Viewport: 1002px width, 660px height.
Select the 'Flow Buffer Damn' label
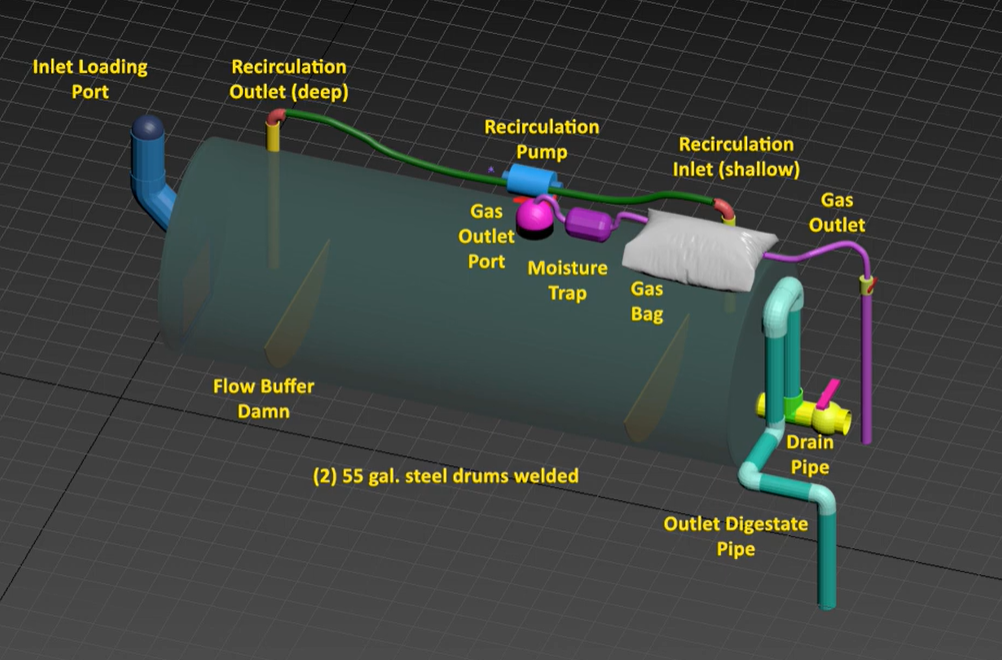click(263, 399)
